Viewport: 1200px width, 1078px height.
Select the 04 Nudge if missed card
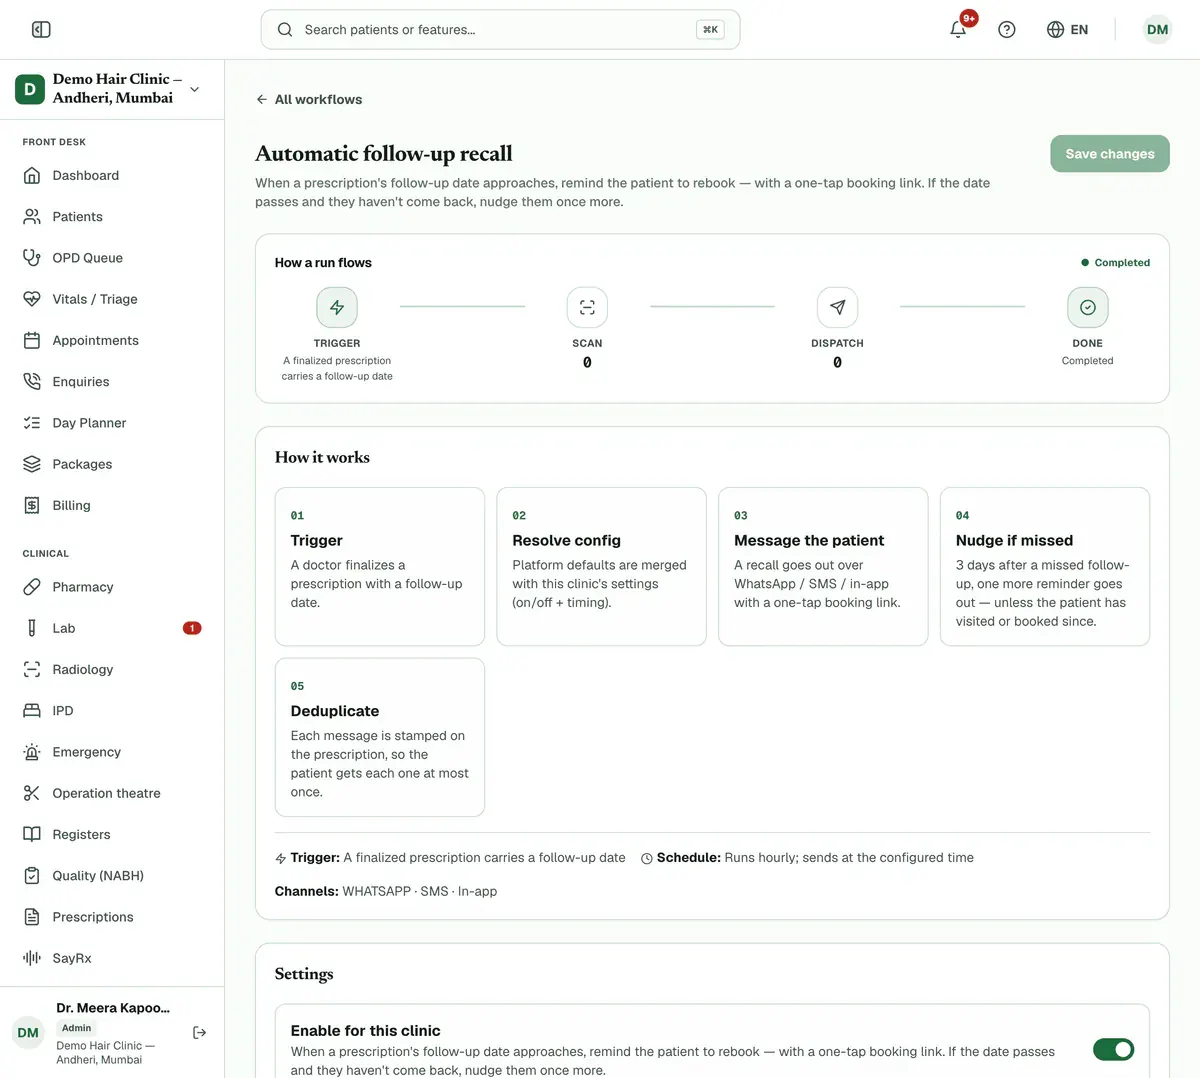(1045, 567)
